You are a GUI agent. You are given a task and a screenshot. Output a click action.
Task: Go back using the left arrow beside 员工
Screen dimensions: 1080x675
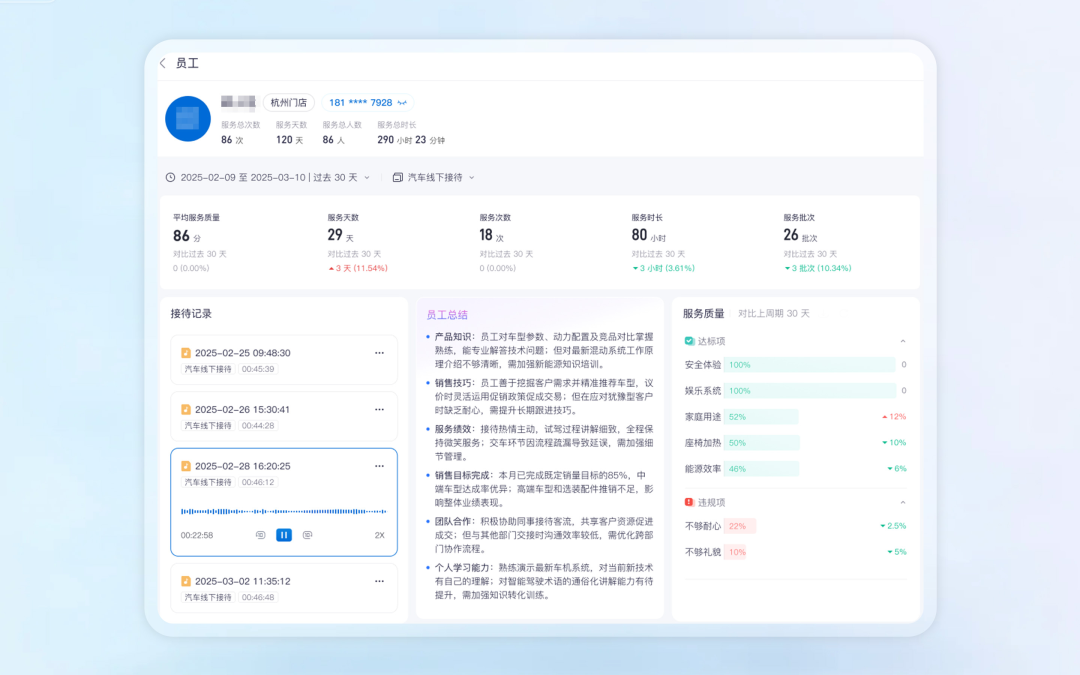(x=162, y=62)
